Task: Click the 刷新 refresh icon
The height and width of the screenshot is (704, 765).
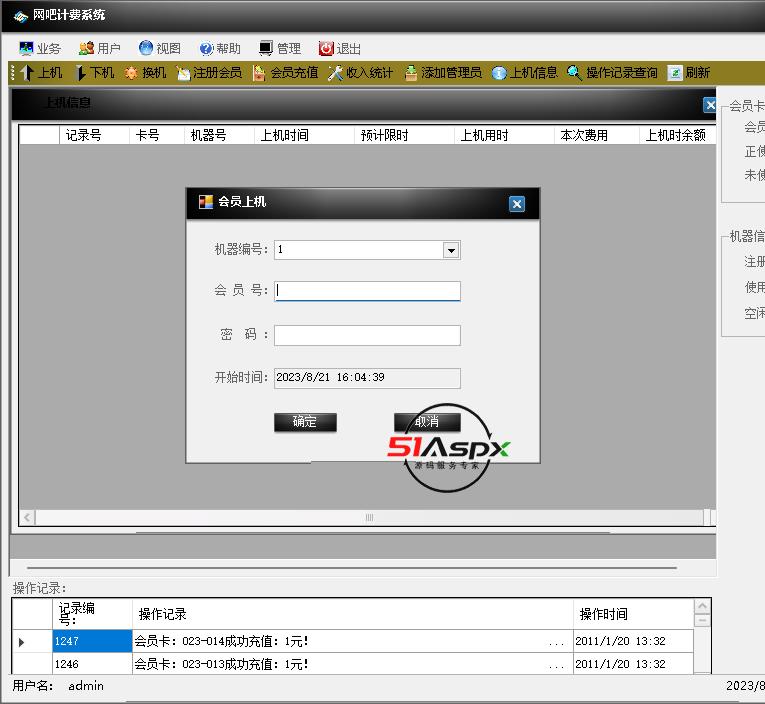Action: click(x=675, y=73)
